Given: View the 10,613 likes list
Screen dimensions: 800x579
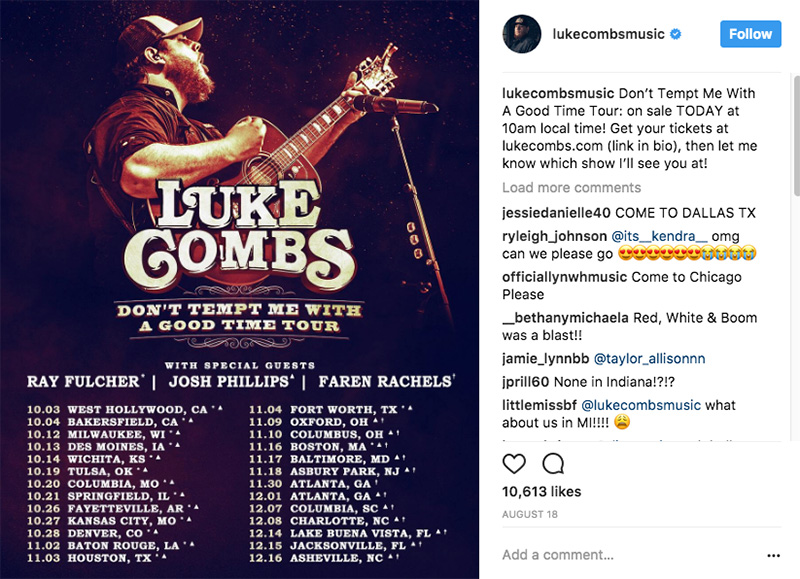Looking at the screenshot, I should 541,492.
